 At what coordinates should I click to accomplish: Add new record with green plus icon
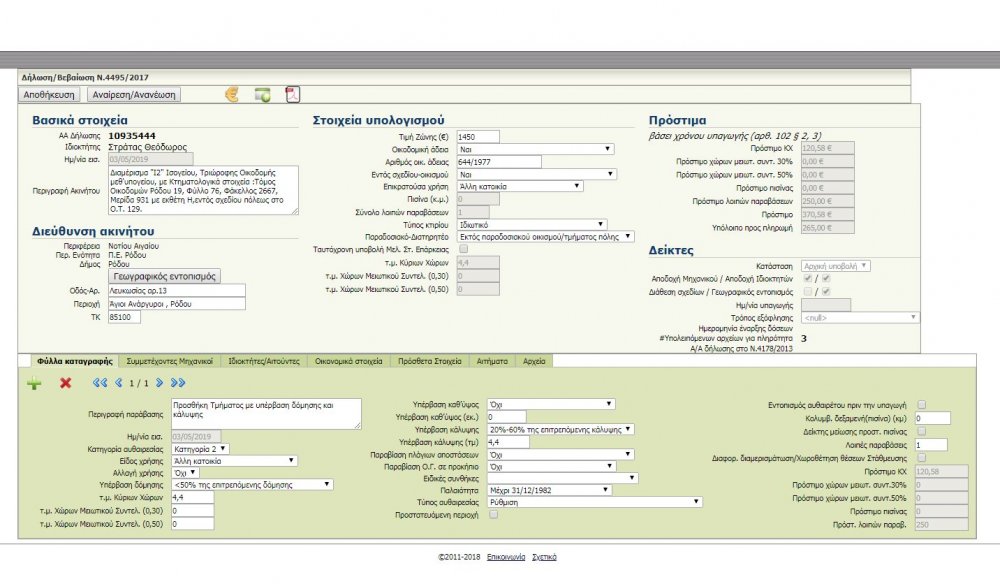tap(34, 383)
